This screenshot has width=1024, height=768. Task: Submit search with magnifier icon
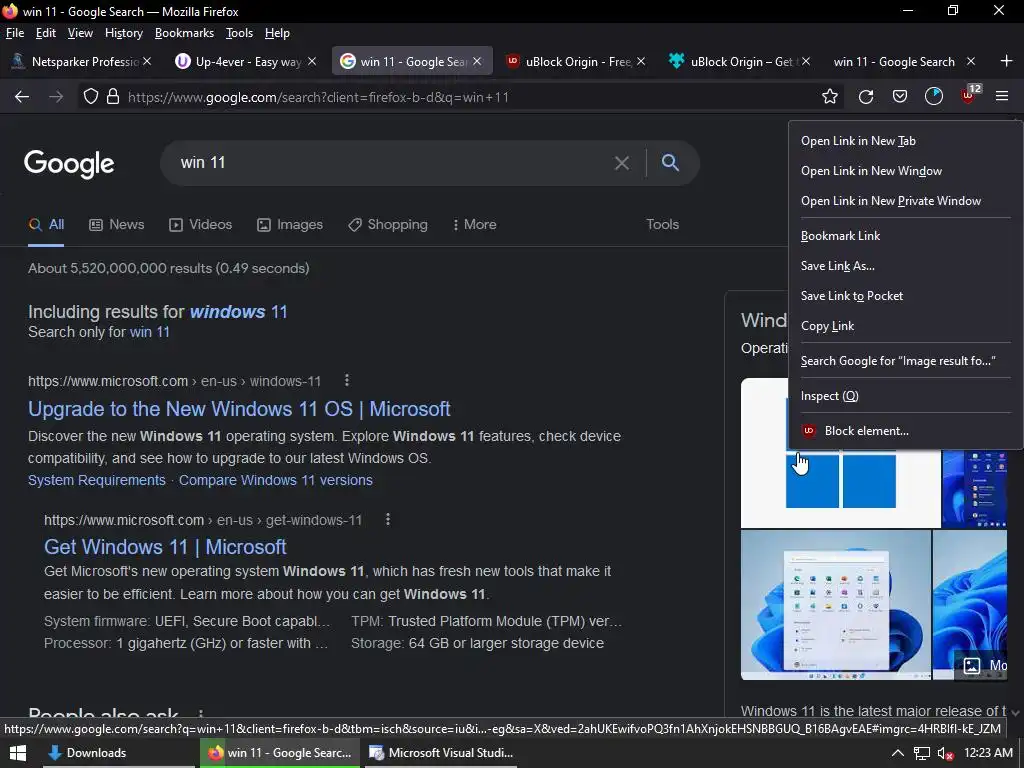click(x=670, y=163)
